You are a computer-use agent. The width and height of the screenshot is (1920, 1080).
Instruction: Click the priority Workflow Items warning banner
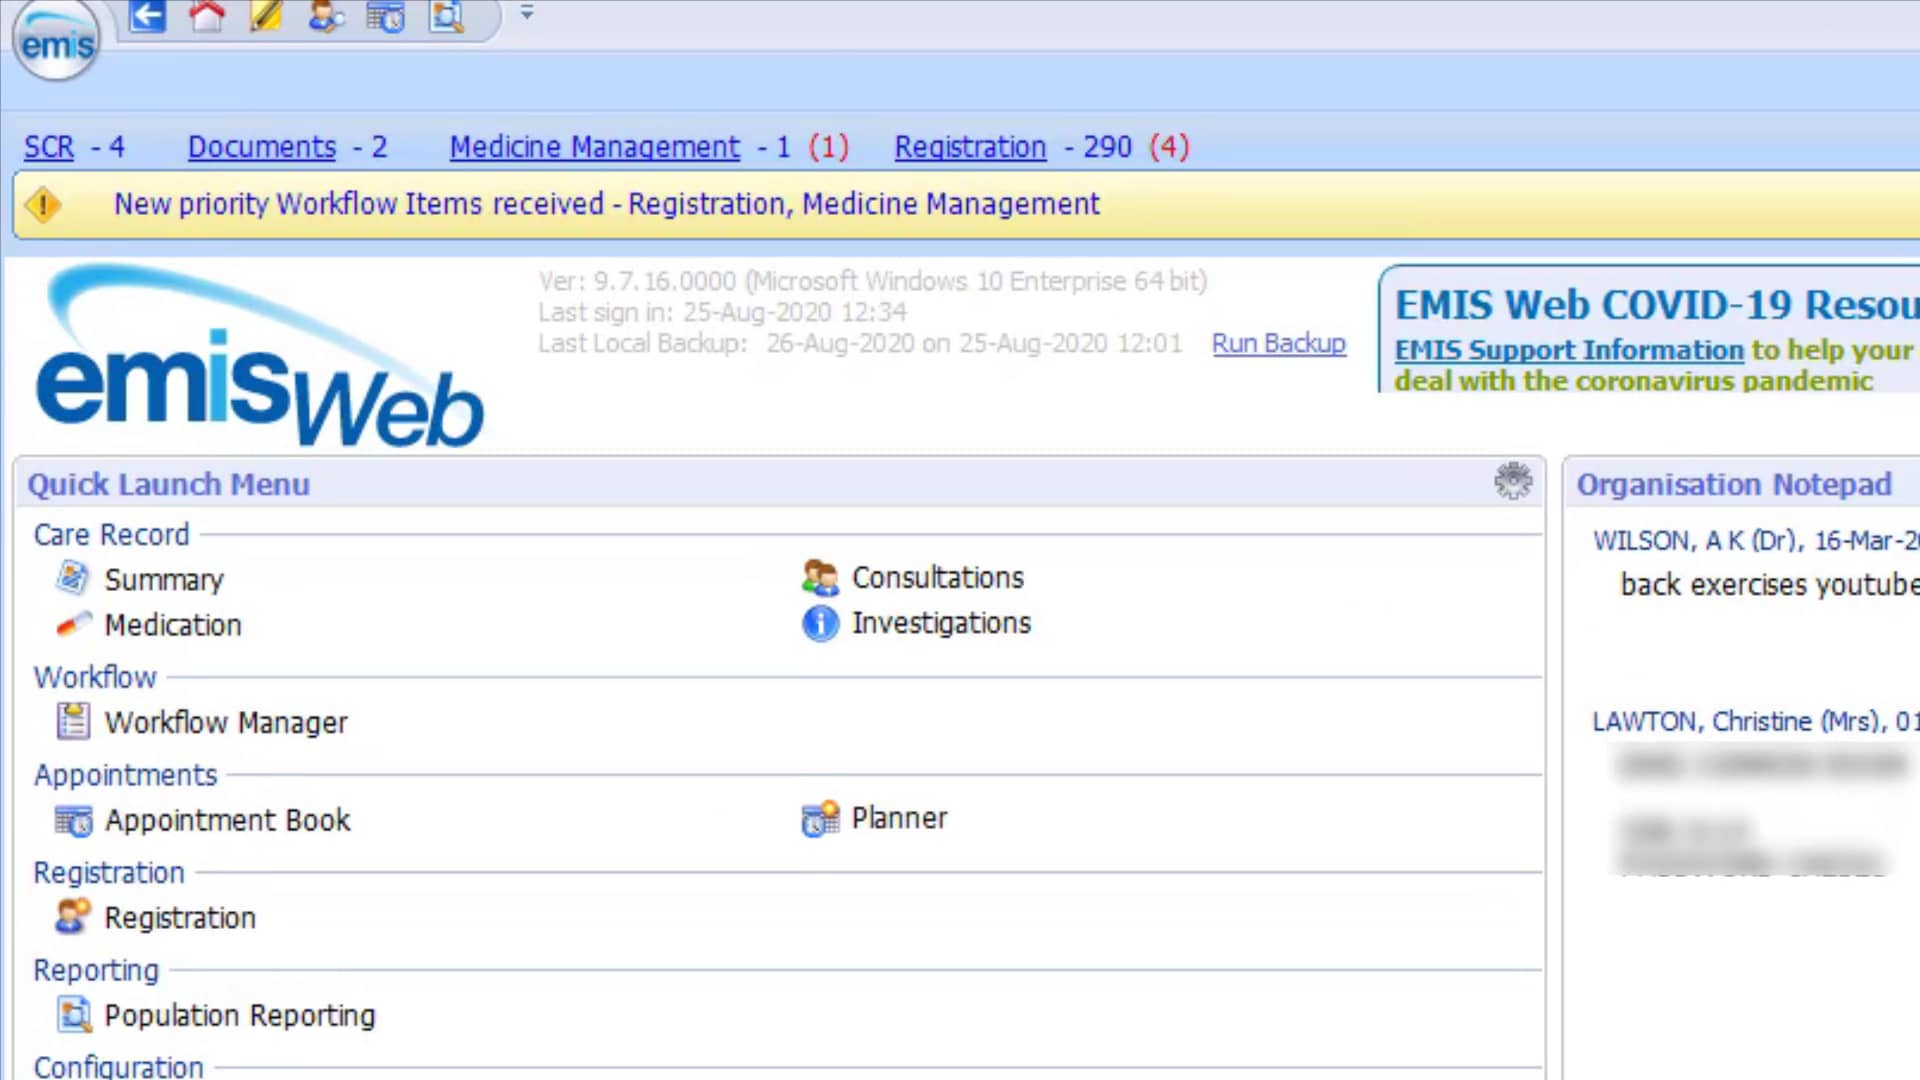tap(607, 204)
